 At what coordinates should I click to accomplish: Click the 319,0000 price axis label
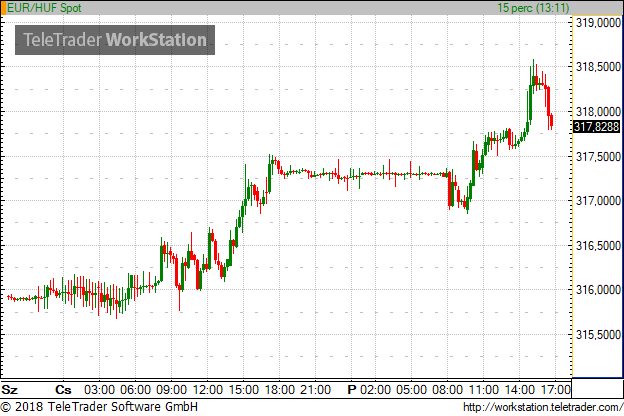598,23
